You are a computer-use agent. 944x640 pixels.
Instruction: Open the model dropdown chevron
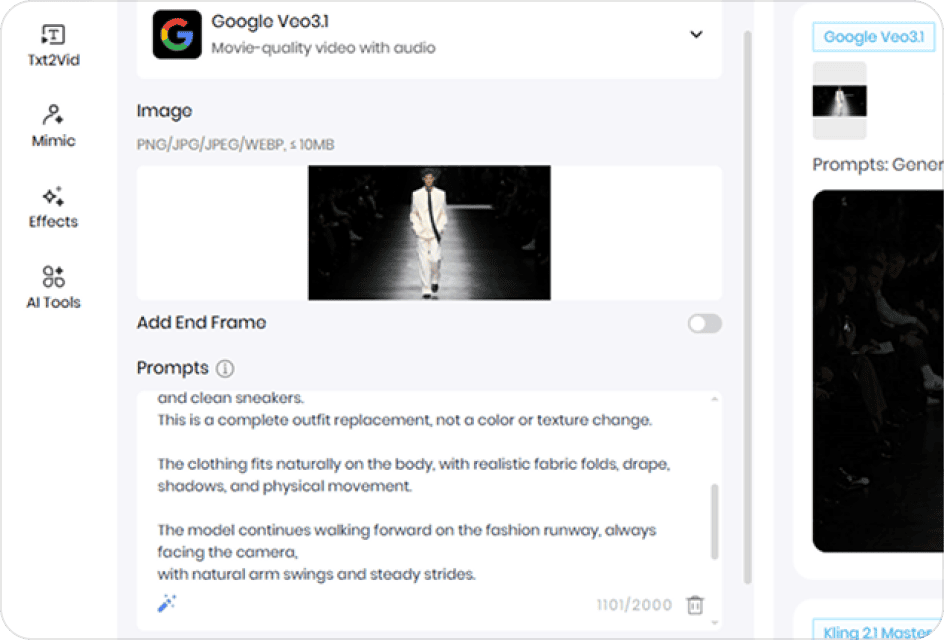click(x=697, y=32)
